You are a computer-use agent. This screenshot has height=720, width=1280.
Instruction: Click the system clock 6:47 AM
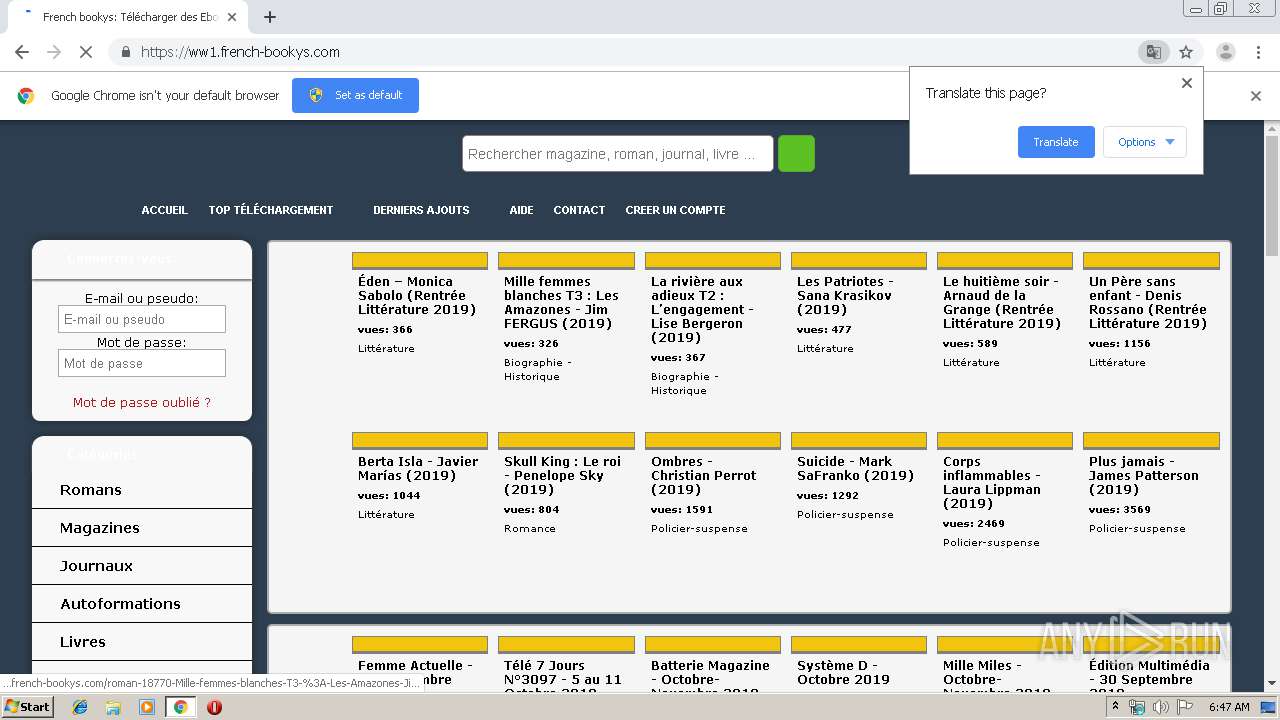pos(1229,707)
